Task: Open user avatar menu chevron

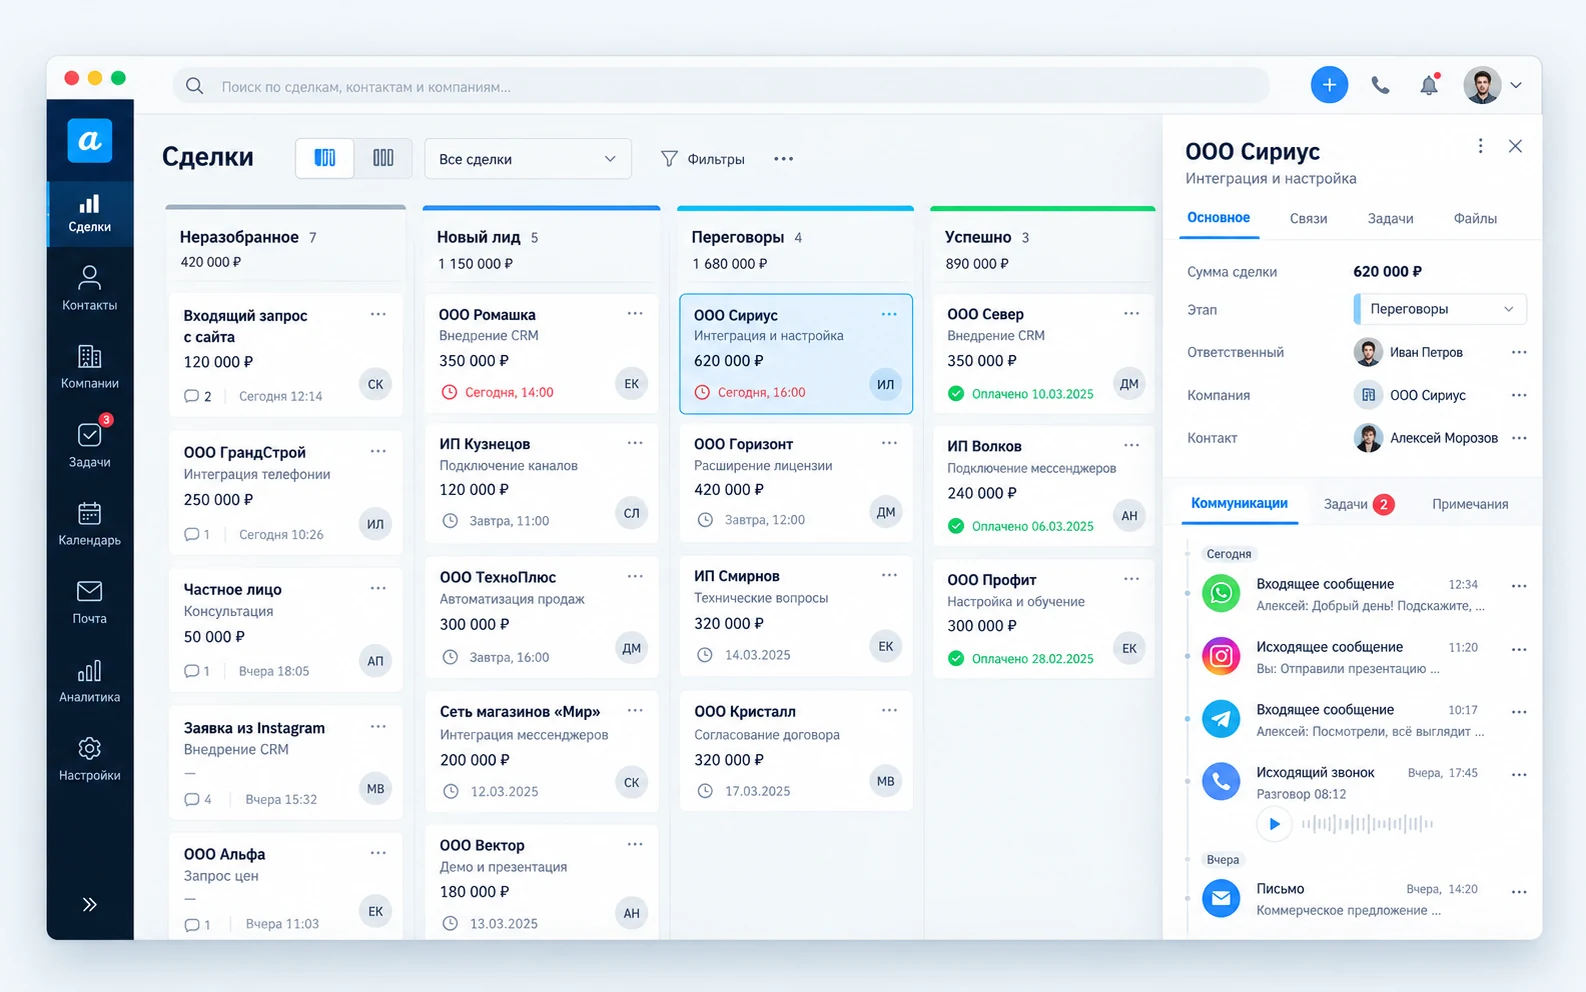Action: pos(1516,86)
